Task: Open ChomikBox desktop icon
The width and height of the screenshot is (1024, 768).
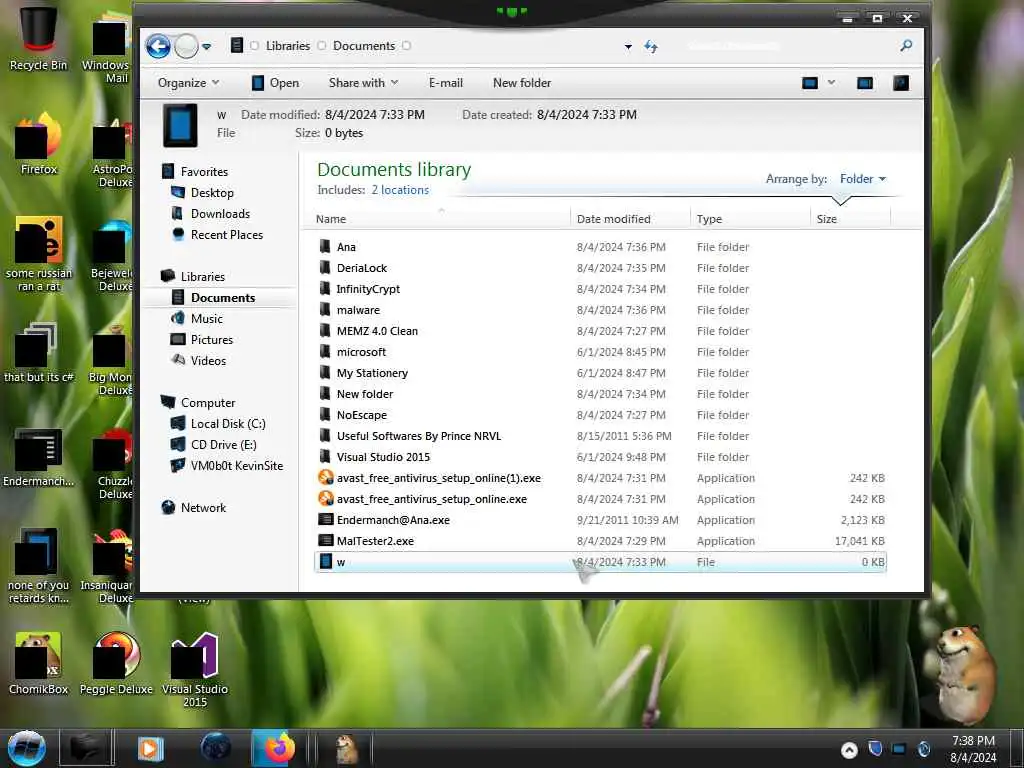Action: [38, 664]
